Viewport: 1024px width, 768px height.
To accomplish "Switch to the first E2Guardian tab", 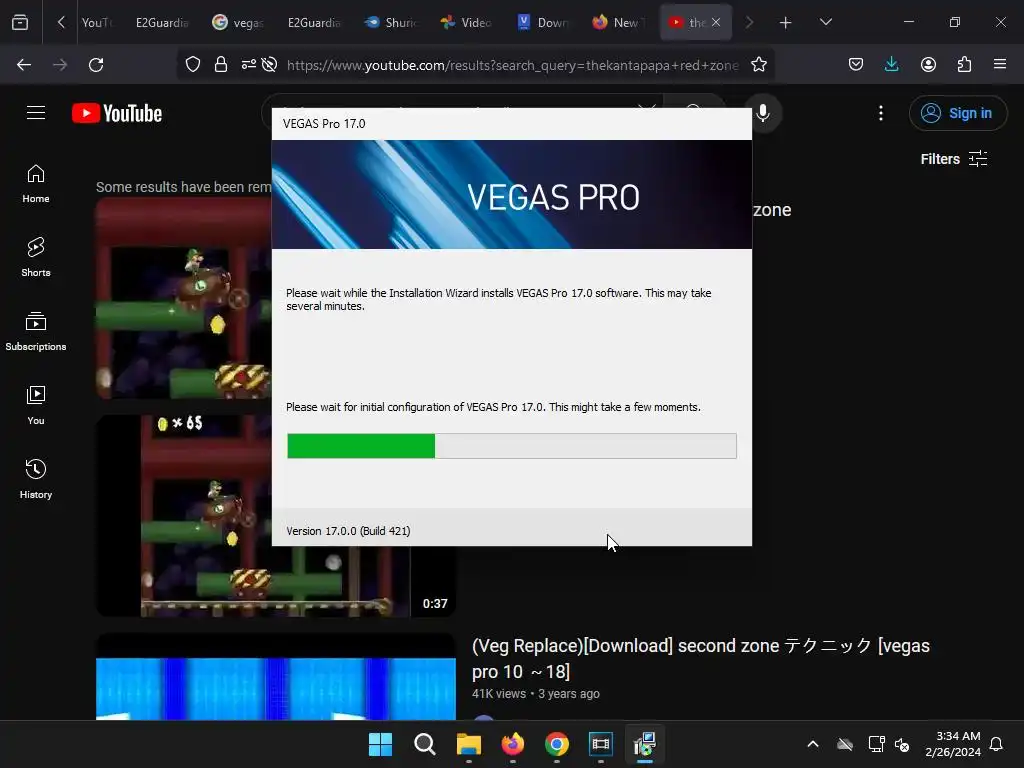I will [162, 22].
